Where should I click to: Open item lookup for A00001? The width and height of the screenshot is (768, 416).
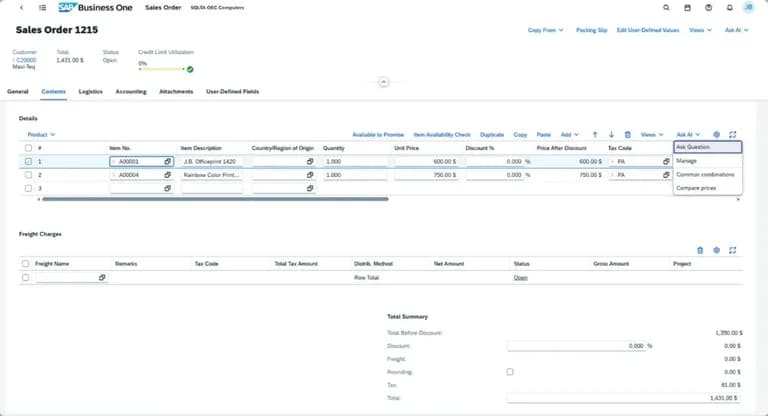(168, 161)
